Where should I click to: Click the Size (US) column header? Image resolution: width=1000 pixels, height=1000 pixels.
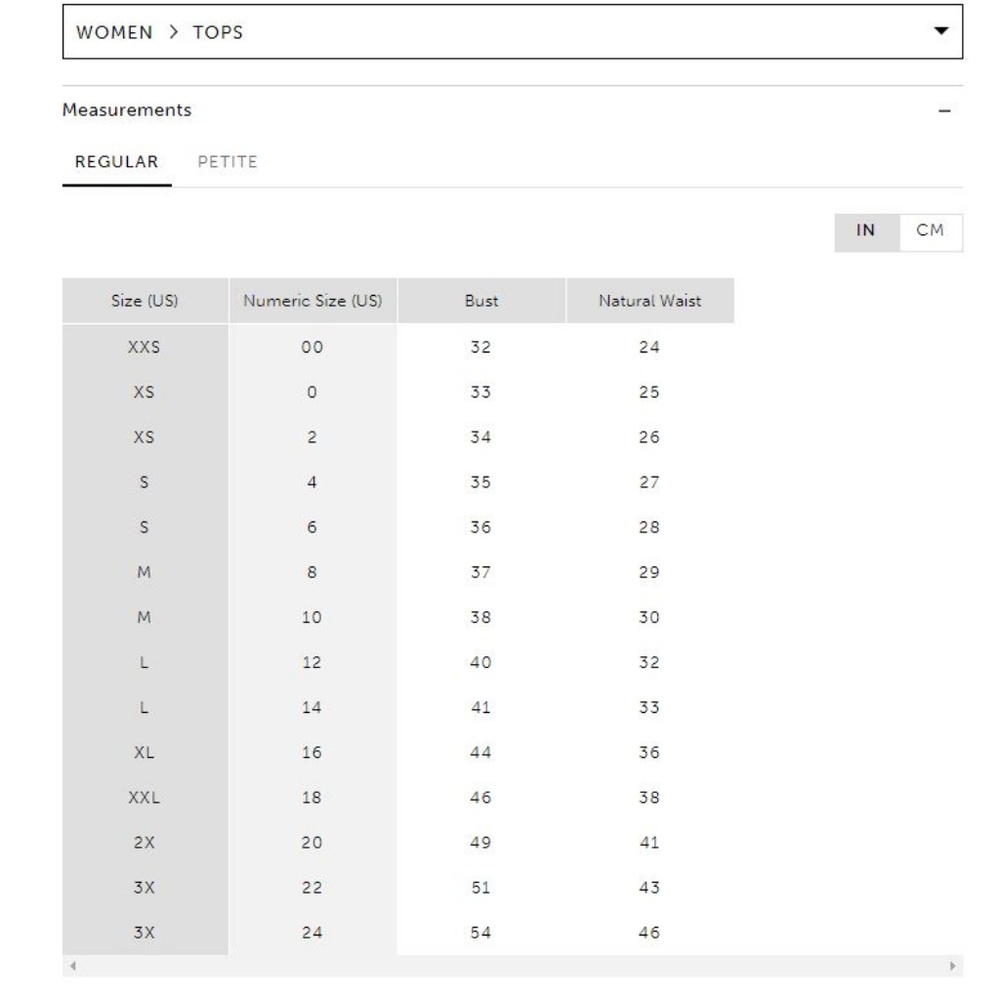click(x=145, y=301)
